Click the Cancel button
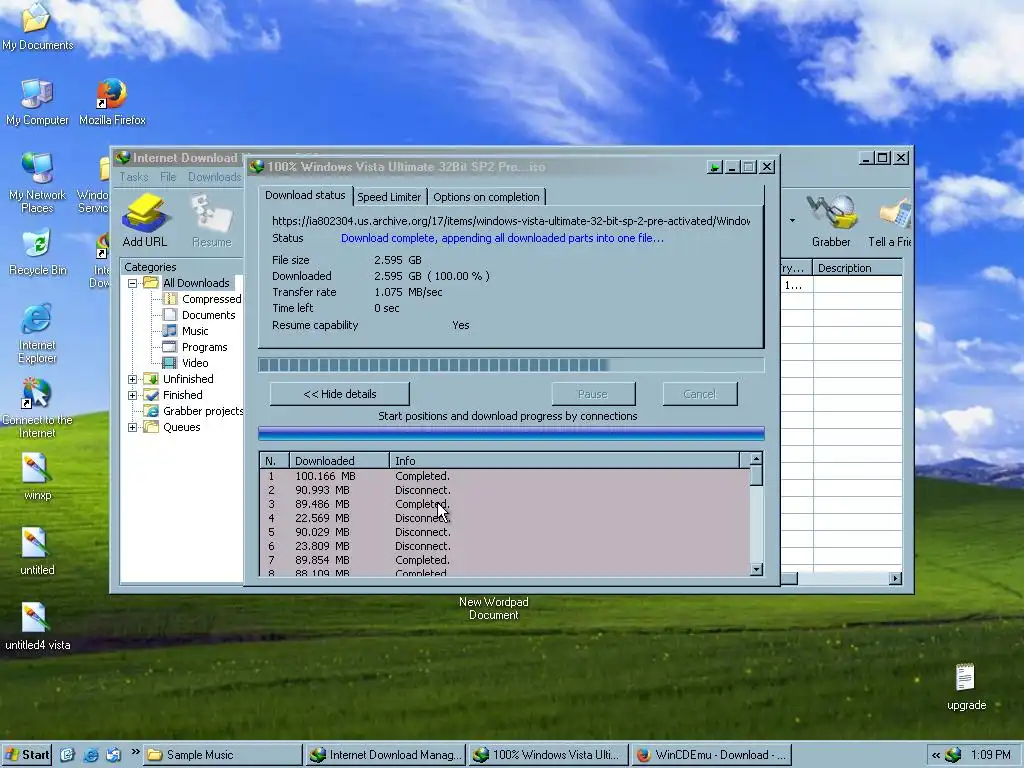The image size is (1024, 768). tap(700, 394)
